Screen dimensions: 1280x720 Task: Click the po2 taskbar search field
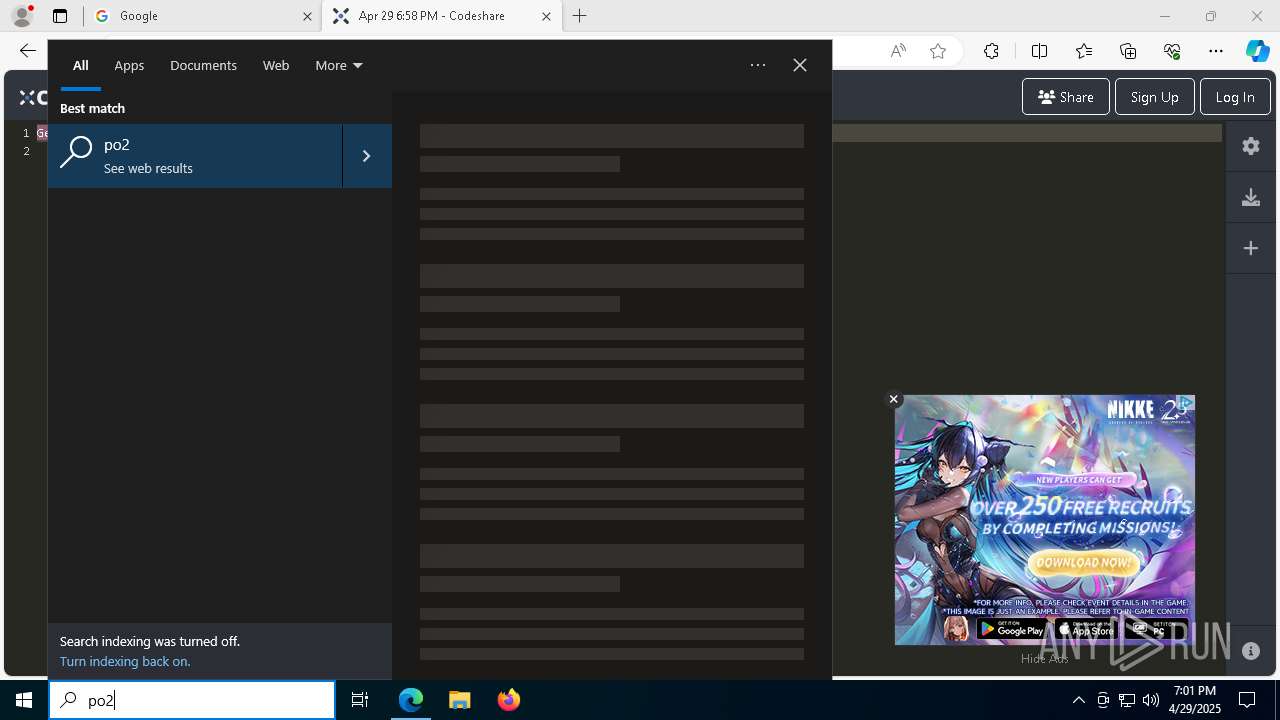192,700
